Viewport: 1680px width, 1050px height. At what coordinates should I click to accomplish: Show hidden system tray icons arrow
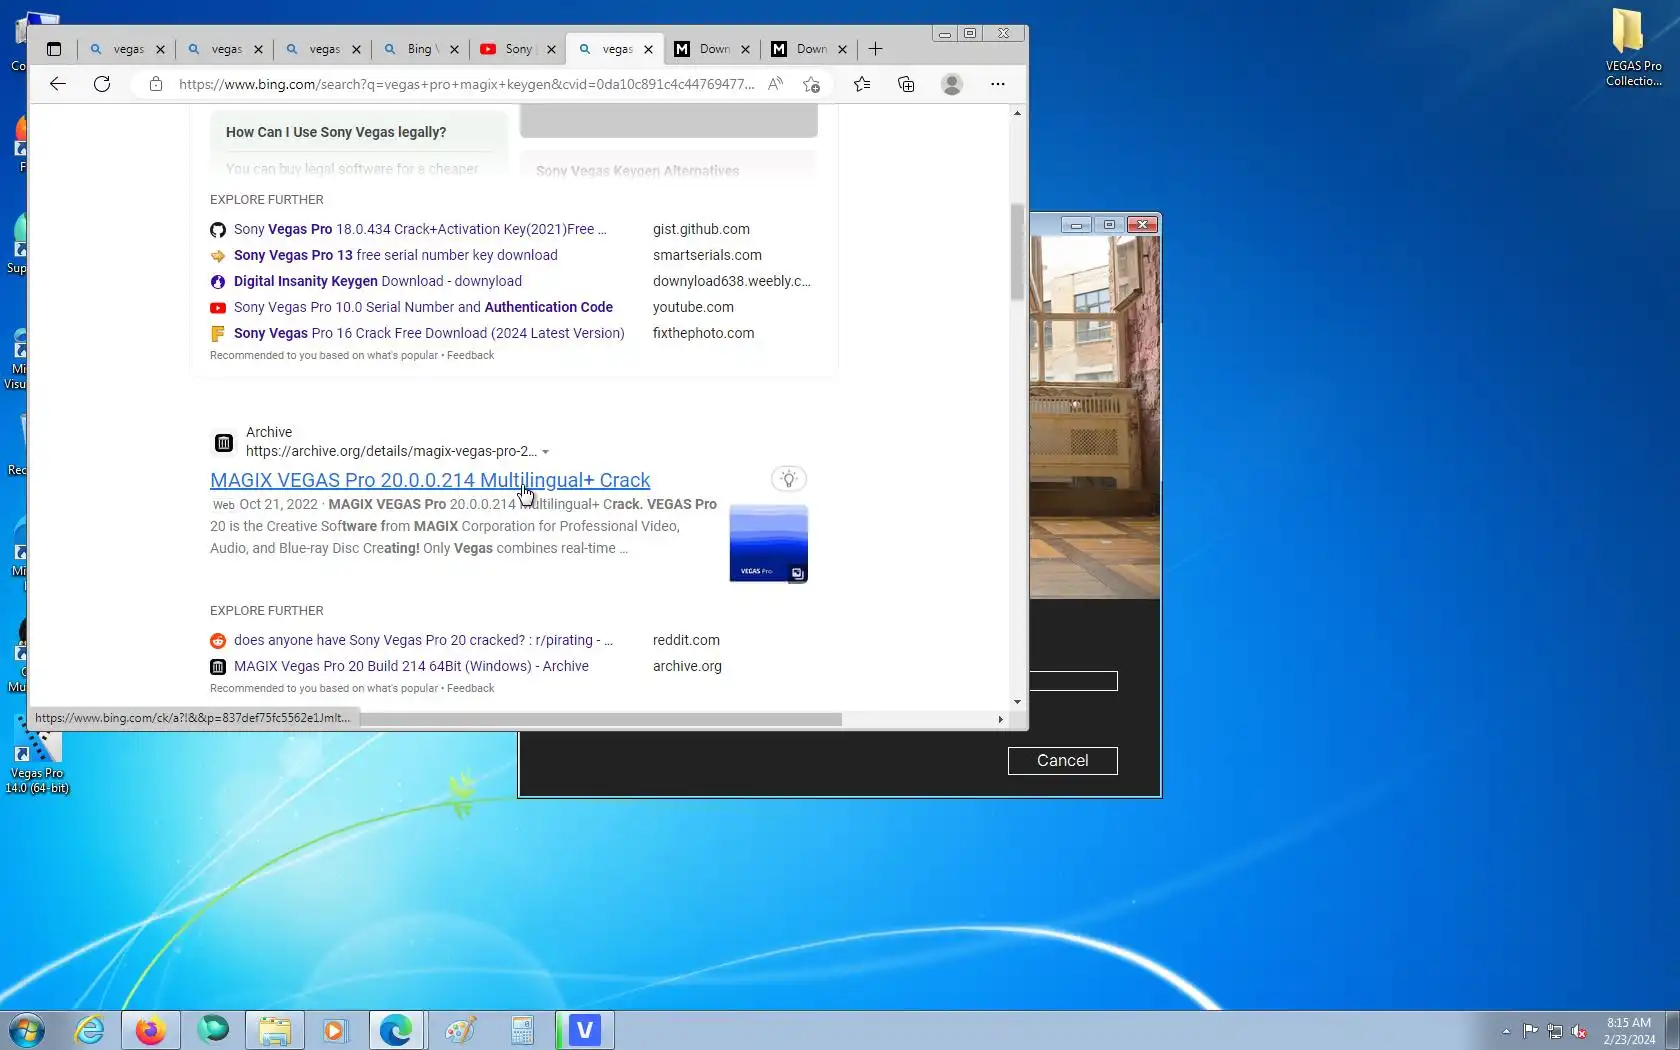tap(1506, 1031)
